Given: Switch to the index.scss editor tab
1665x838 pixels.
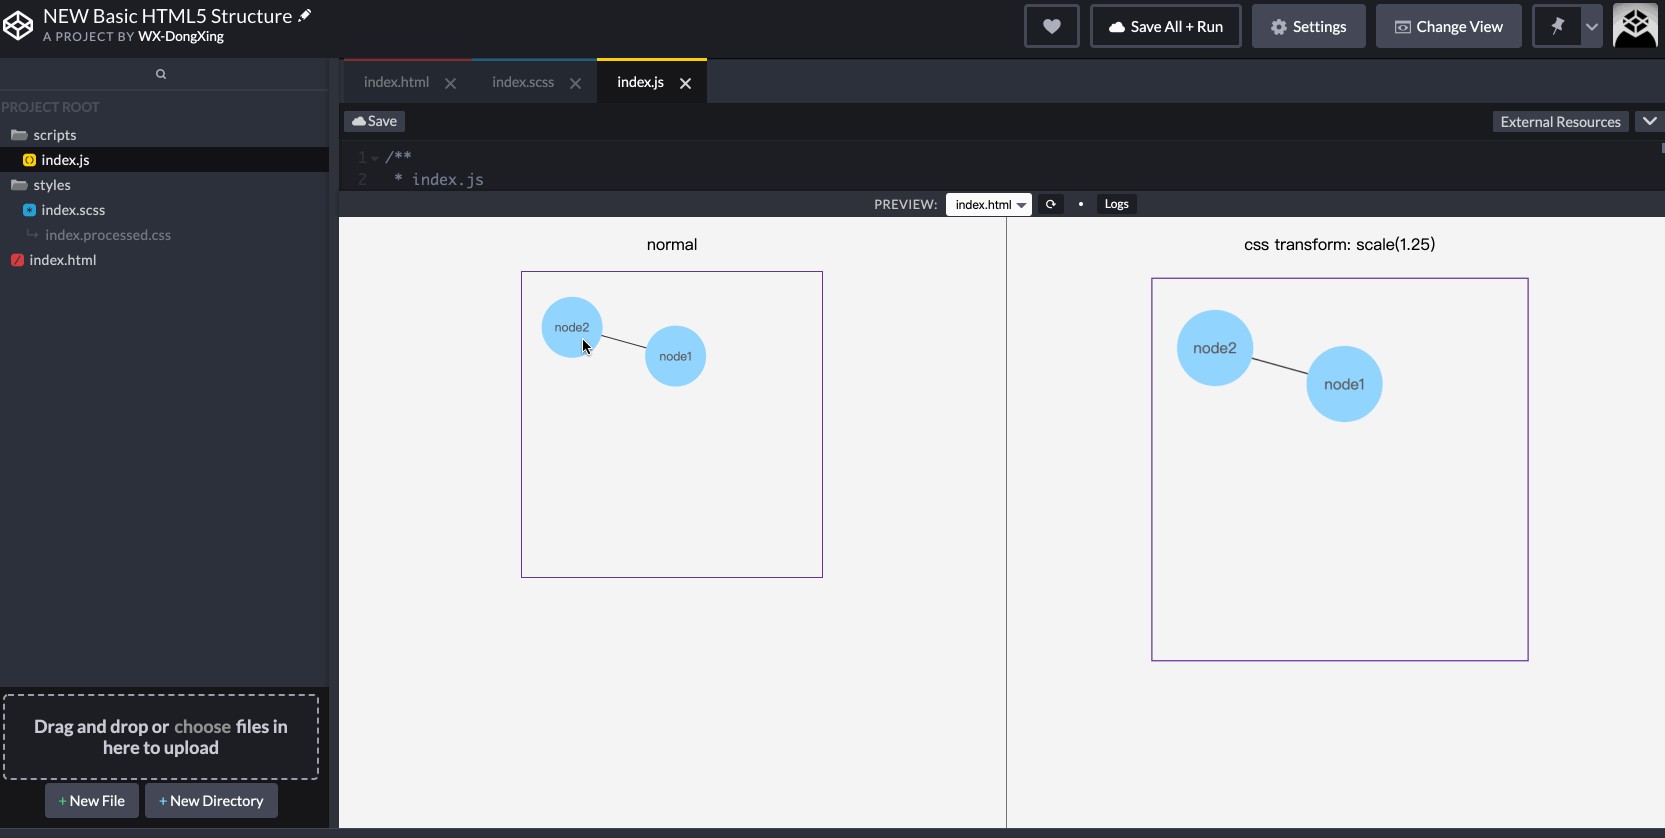Looking at the screenshot, I should tap(523, 82).
